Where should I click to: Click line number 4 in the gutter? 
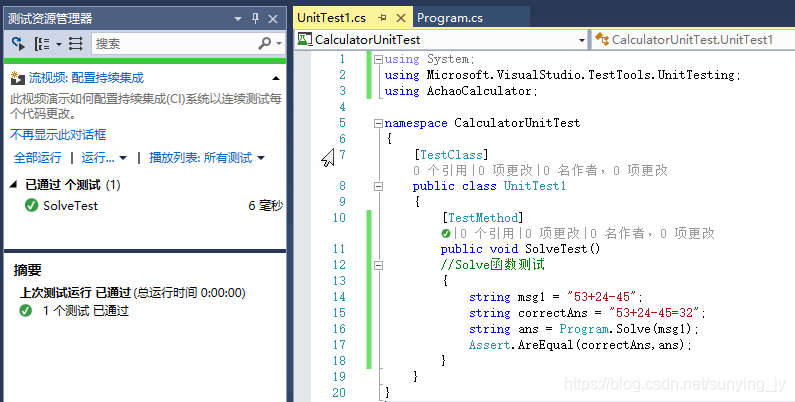pos(342,107)
